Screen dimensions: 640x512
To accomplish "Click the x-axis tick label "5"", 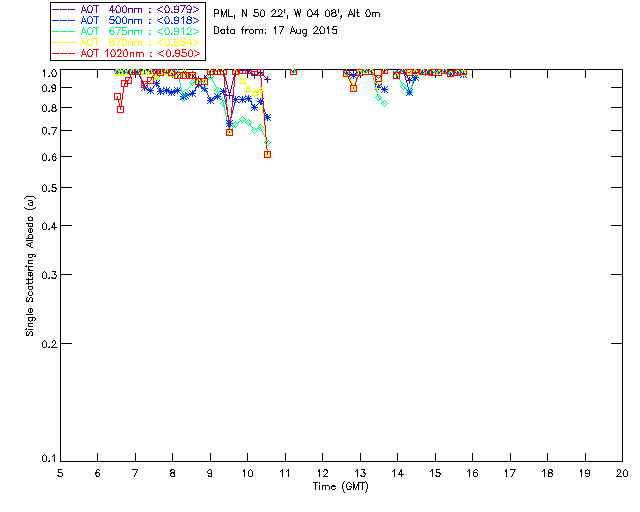I will [60, 473].
